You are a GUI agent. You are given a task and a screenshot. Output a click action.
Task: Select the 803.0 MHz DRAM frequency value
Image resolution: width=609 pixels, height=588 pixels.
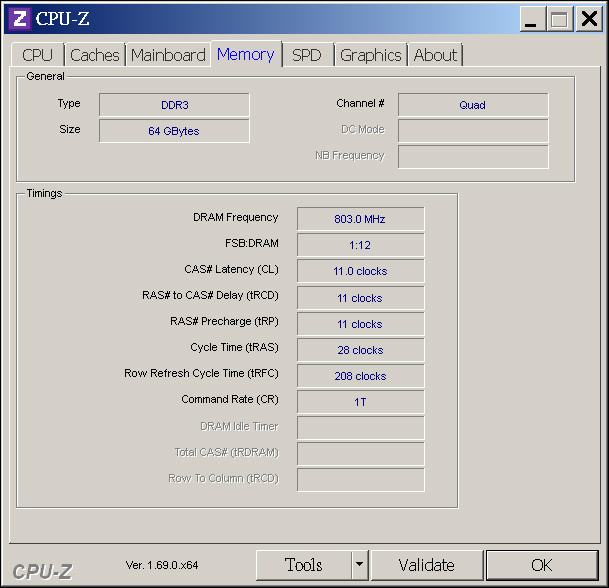coord(361,219)
